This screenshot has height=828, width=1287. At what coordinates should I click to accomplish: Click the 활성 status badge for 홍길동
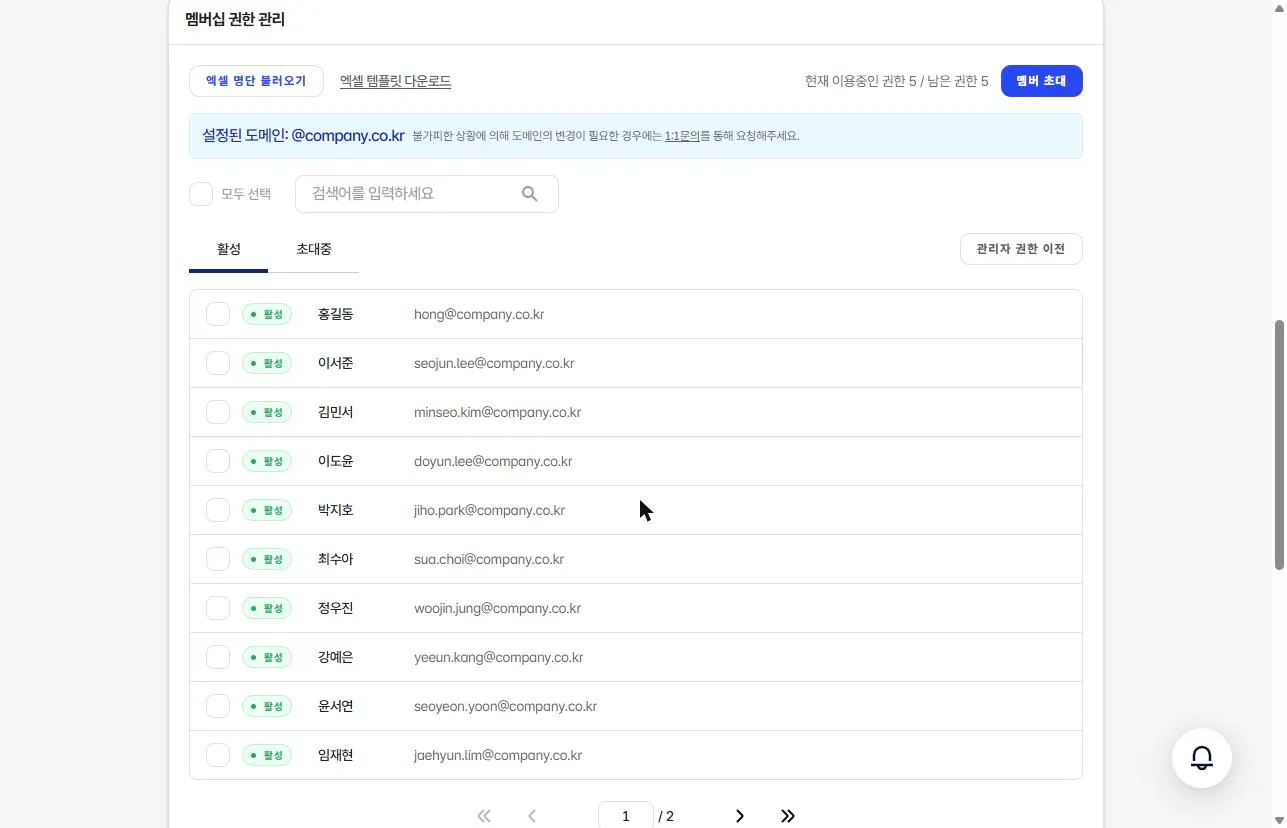[x=267, y=314]
